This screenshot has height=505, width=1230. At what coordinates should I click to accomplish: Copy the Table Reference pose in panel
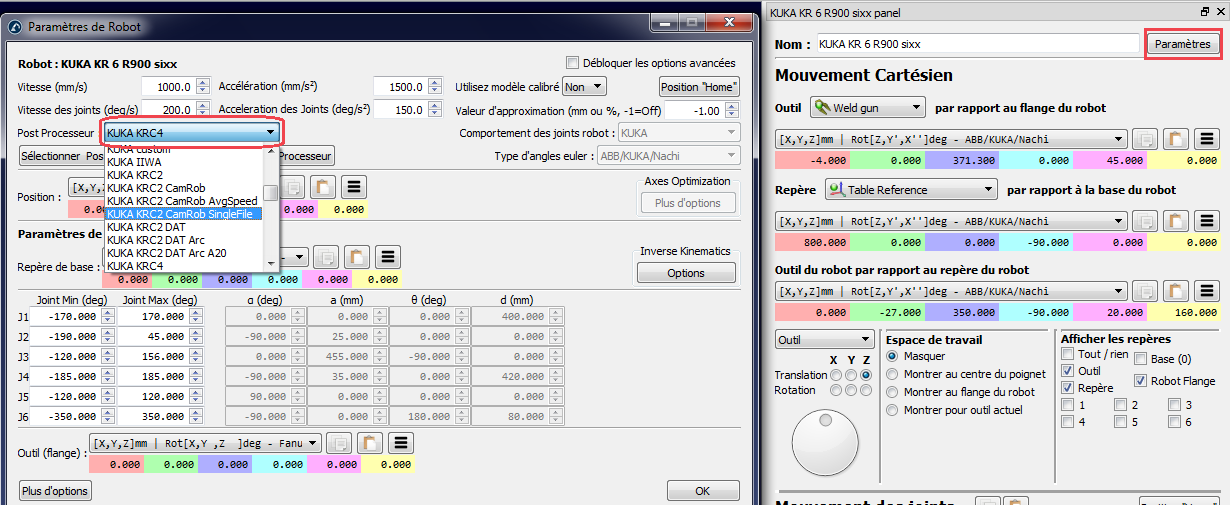pos(1146,221)
